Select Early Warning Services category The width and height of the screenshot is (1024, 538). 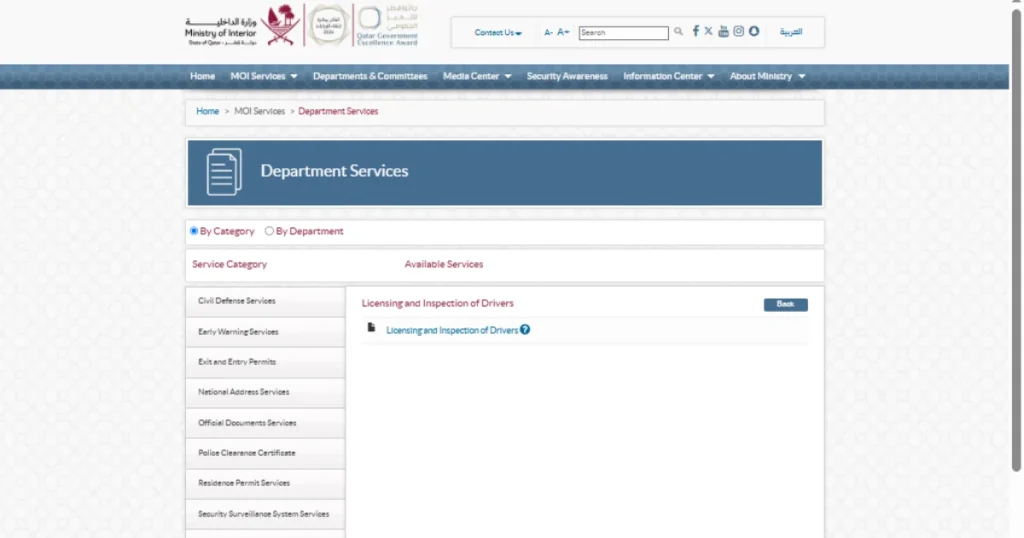point(265,332)
